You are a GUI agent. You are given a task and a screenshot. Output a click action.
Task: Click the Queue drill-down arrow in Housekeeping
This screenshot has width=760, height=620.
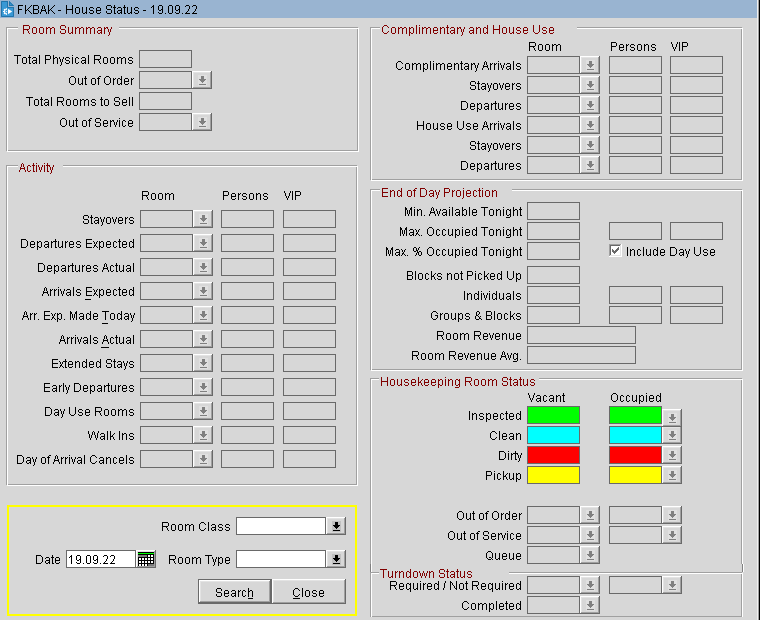590,555
